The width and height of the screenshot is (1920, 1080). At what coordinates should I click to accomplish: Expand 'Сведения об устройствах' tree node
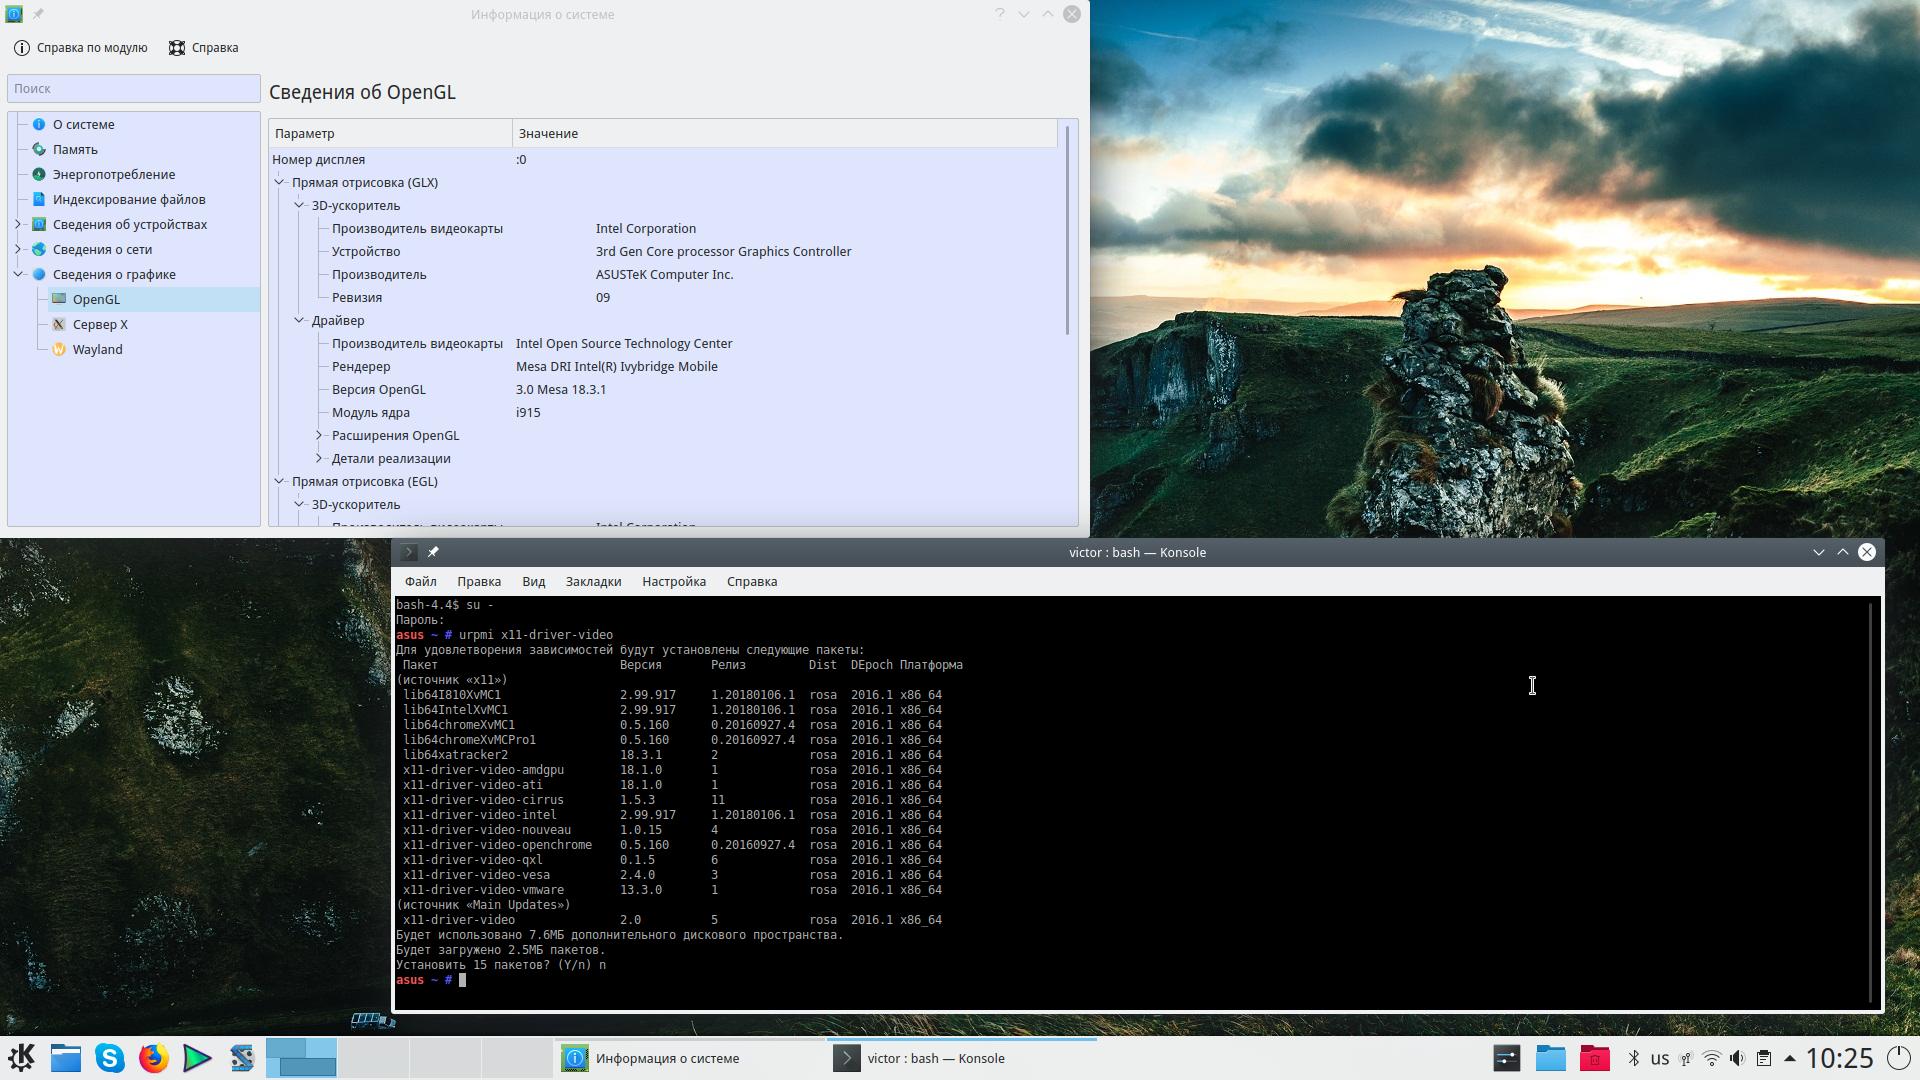(x=18, y=224)
